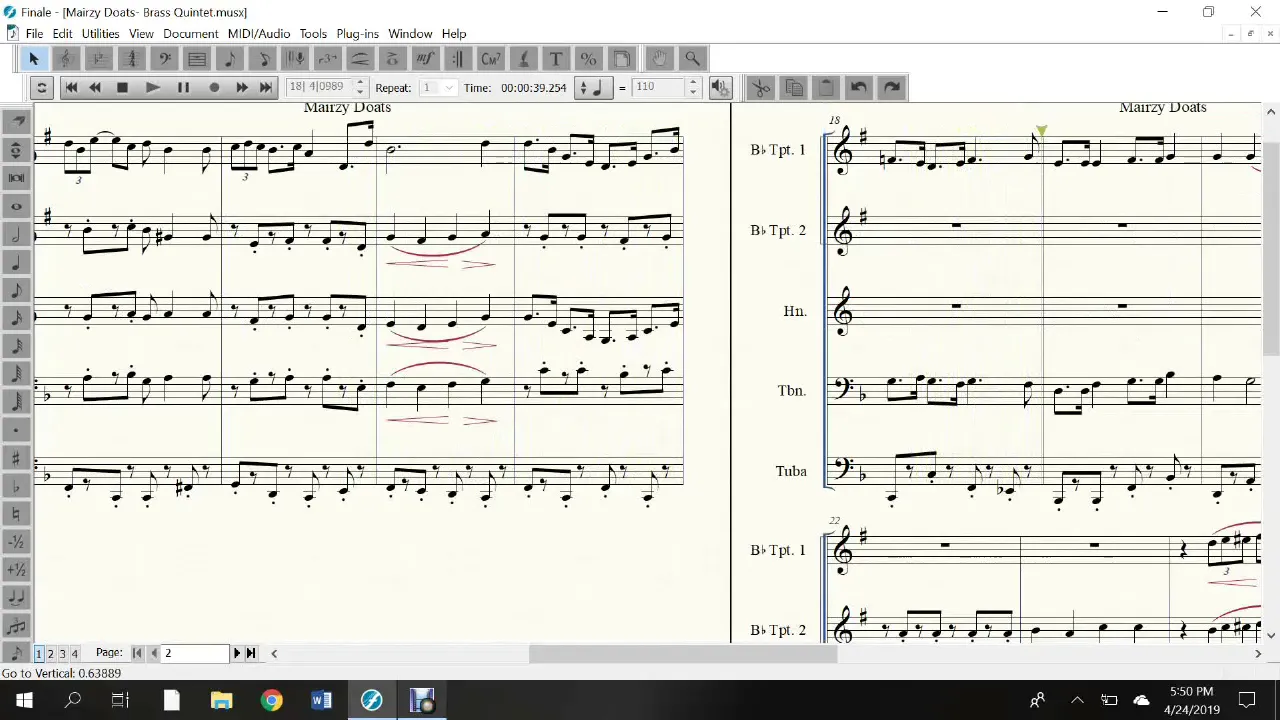
Task: Toggle the sharp accidental palette button
Action: (16, 458)
